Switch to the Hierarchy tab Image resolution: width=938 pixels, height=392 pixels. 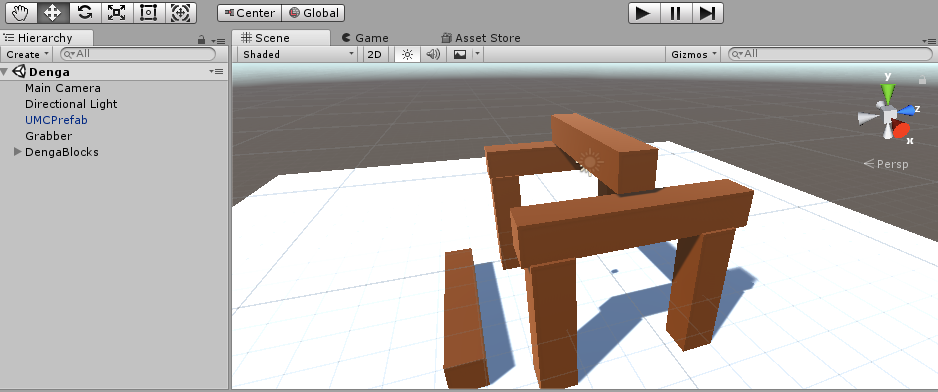(x=45, y=38)
